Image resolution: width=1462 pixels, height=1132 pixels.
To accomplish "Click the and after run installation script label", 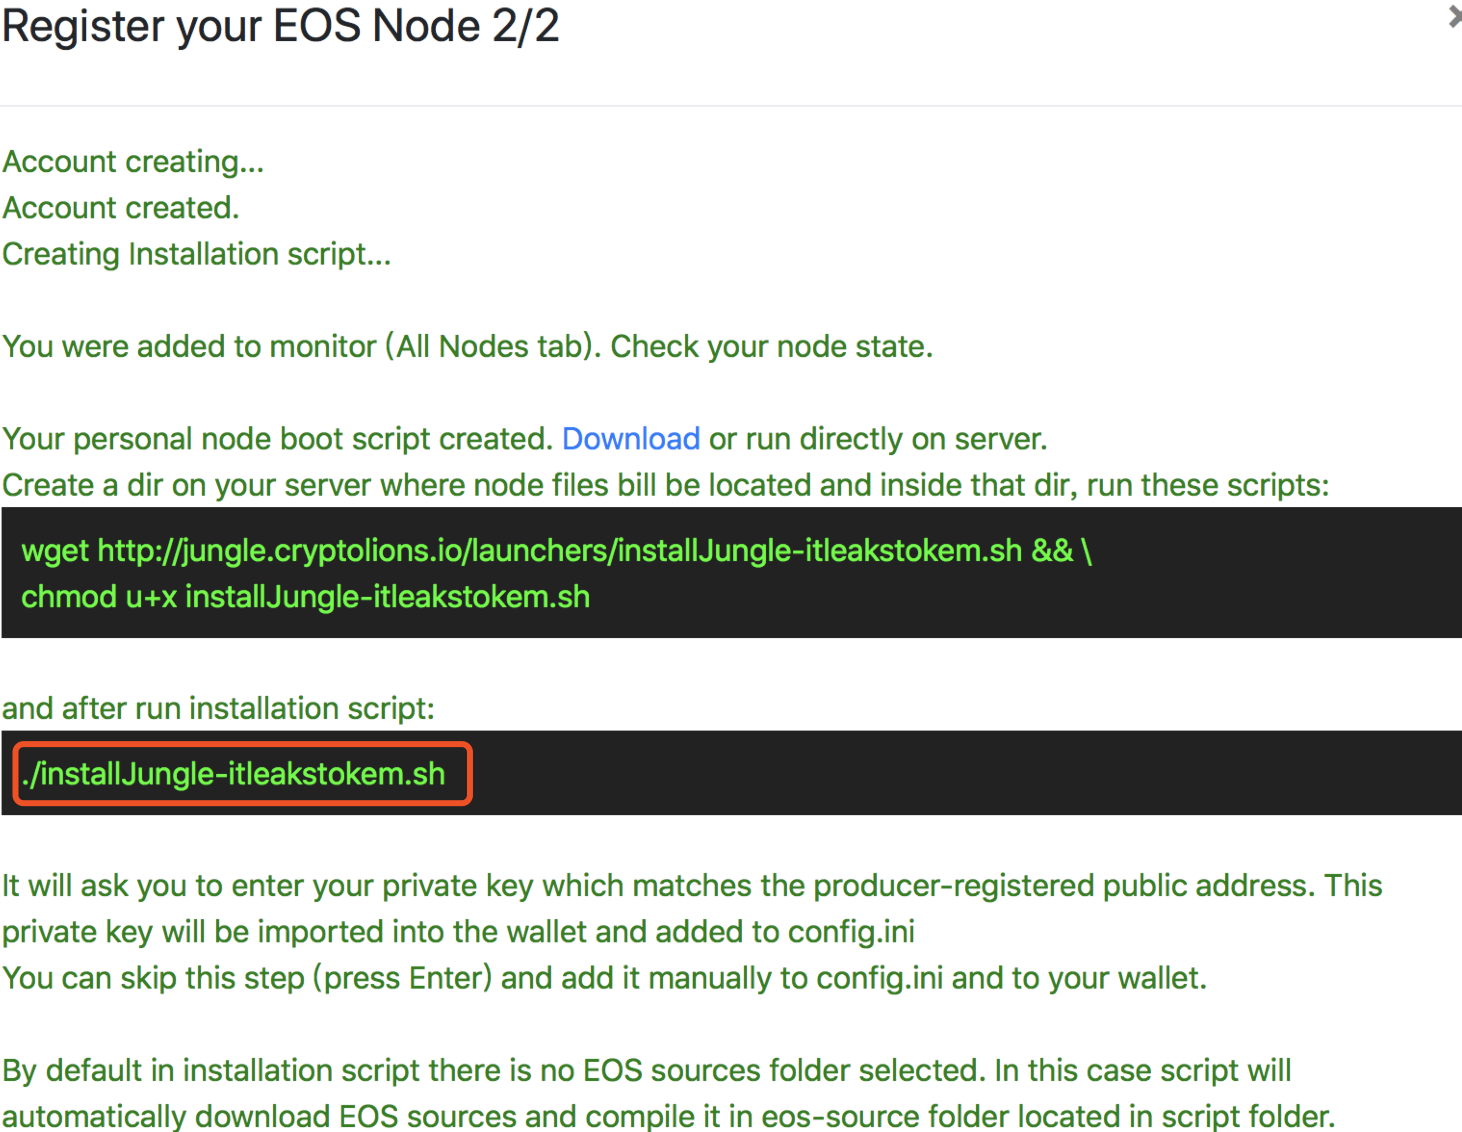I will 218,709.
